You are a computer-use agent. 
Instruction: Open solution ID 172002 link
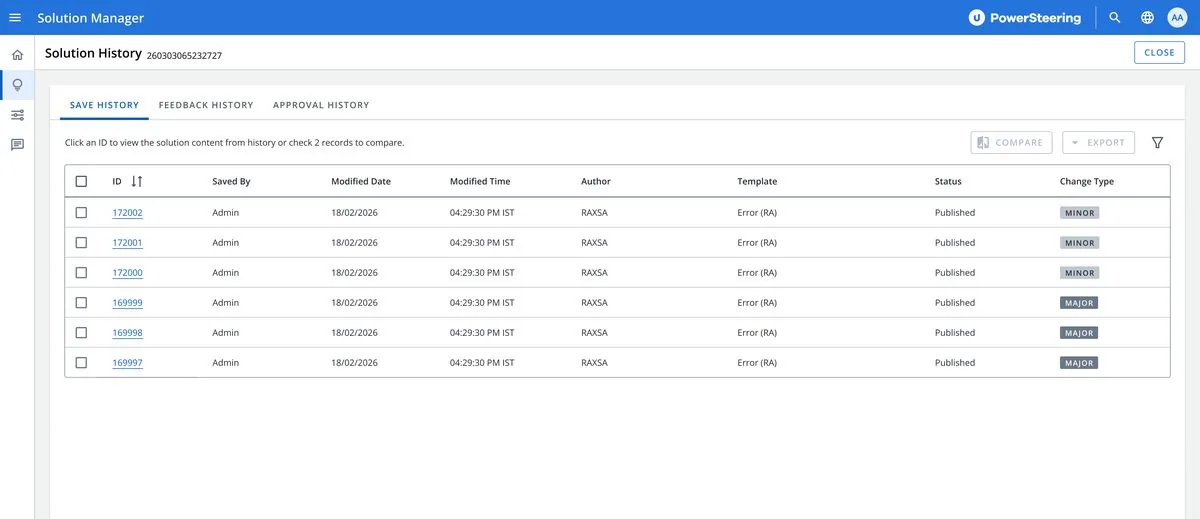(x=127, y=213)
